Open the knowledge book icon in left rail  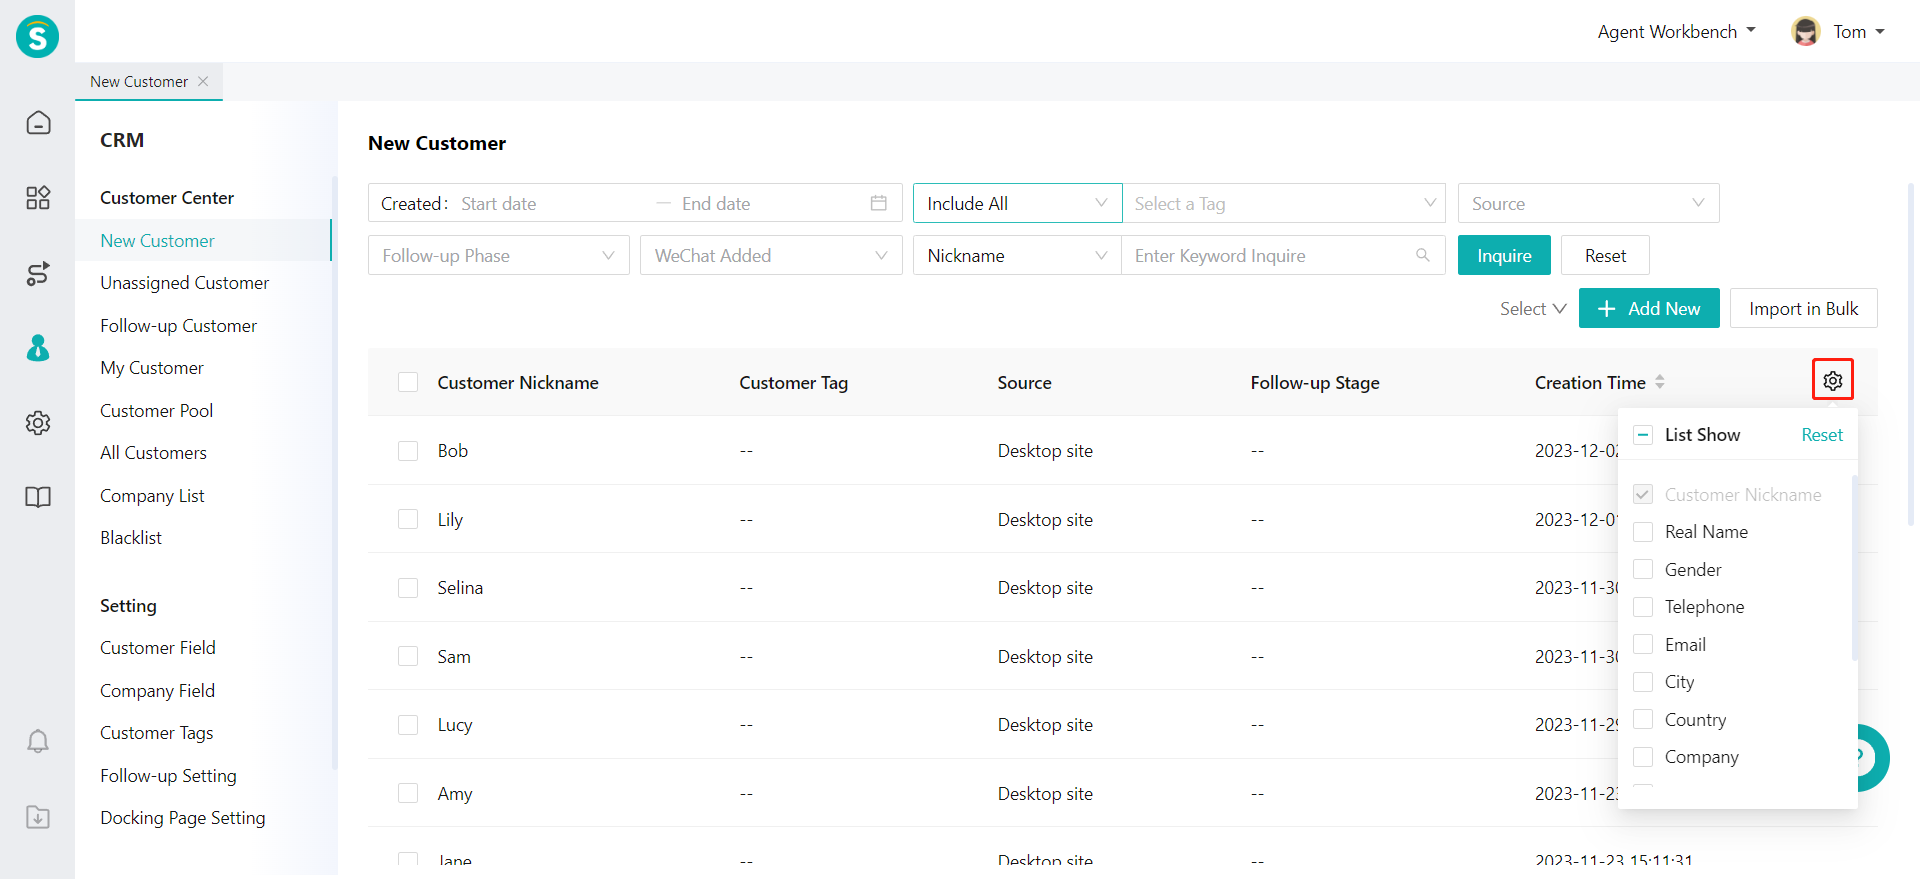(38, 497)
